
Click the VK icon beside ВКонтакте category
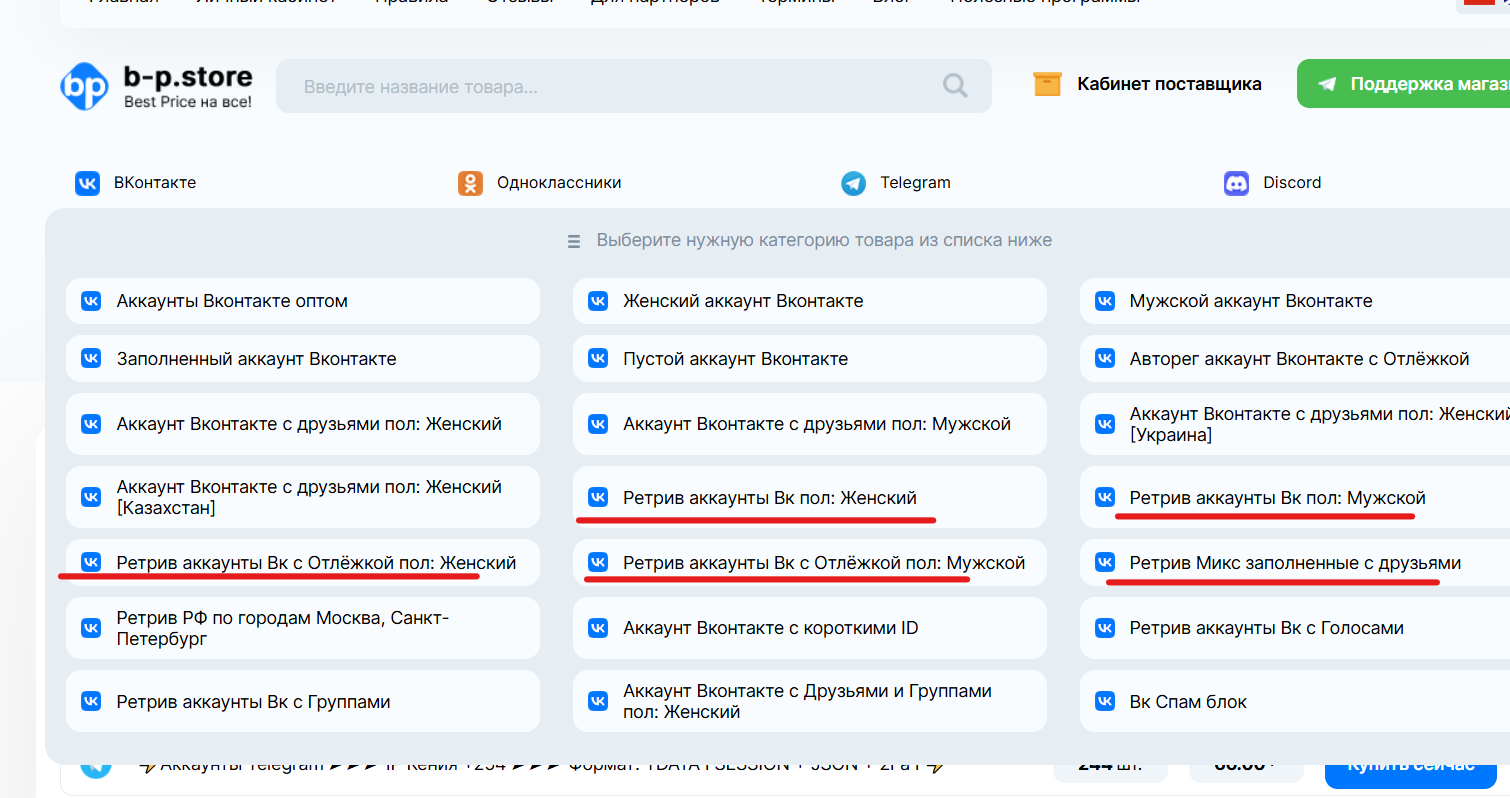[88, 183]
